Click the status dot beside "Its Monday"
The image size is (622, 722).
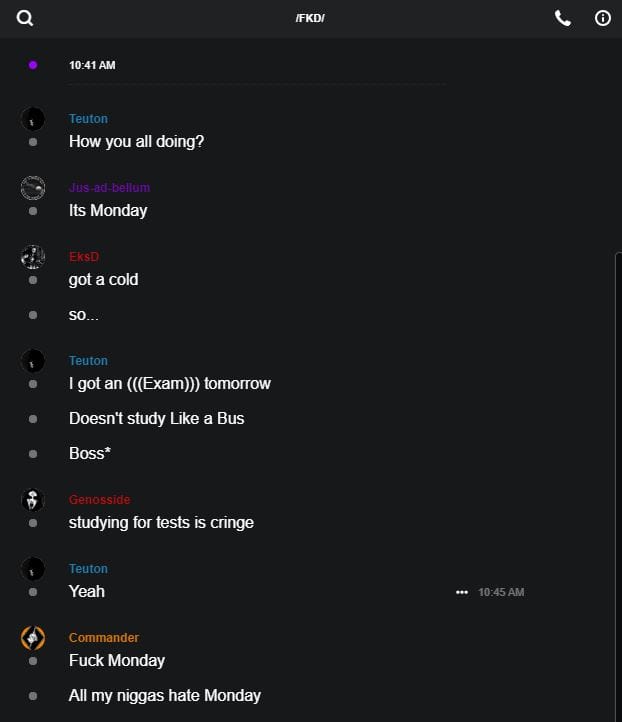click(x=33, y=211)
